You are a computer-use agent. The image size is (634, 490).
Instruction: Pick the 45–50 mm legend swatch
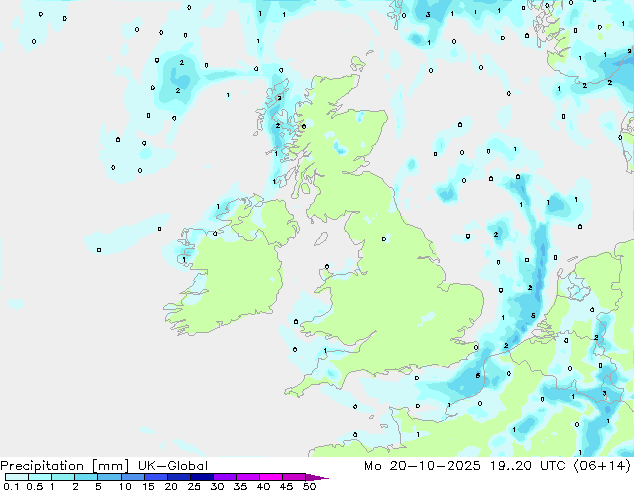(294, 477)
